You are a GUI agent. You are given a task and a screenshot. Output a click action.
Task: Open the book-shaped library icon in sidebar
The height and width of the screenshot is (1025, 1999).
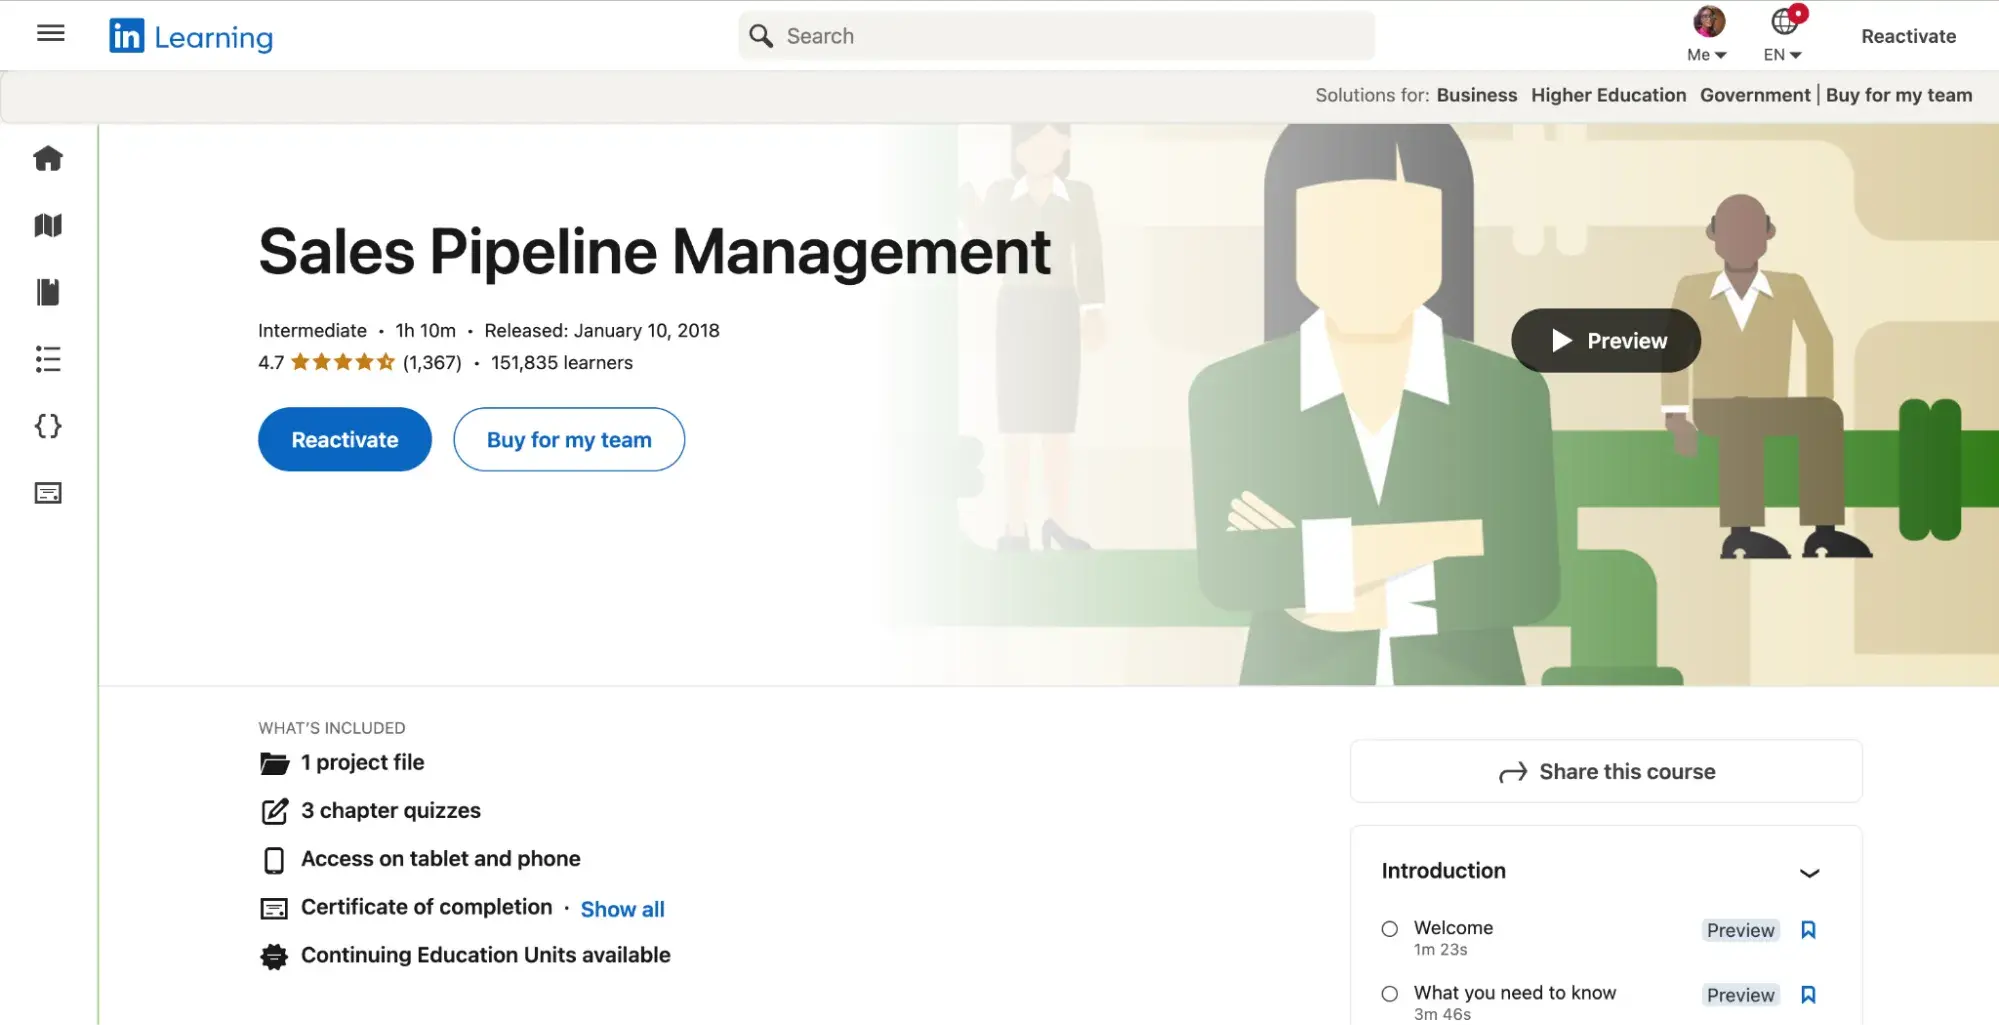pos(48,292)
